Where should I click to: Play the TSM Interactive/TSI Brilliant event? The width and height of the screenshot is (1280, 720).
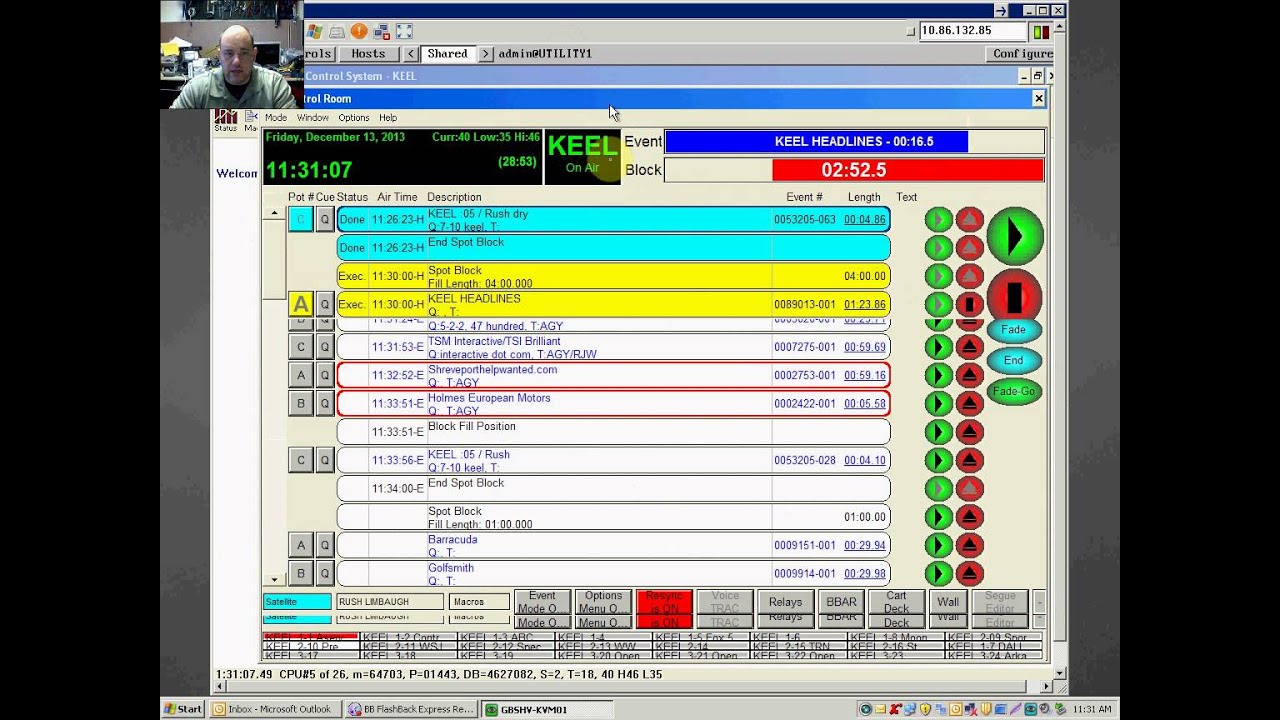coord(938,347)
